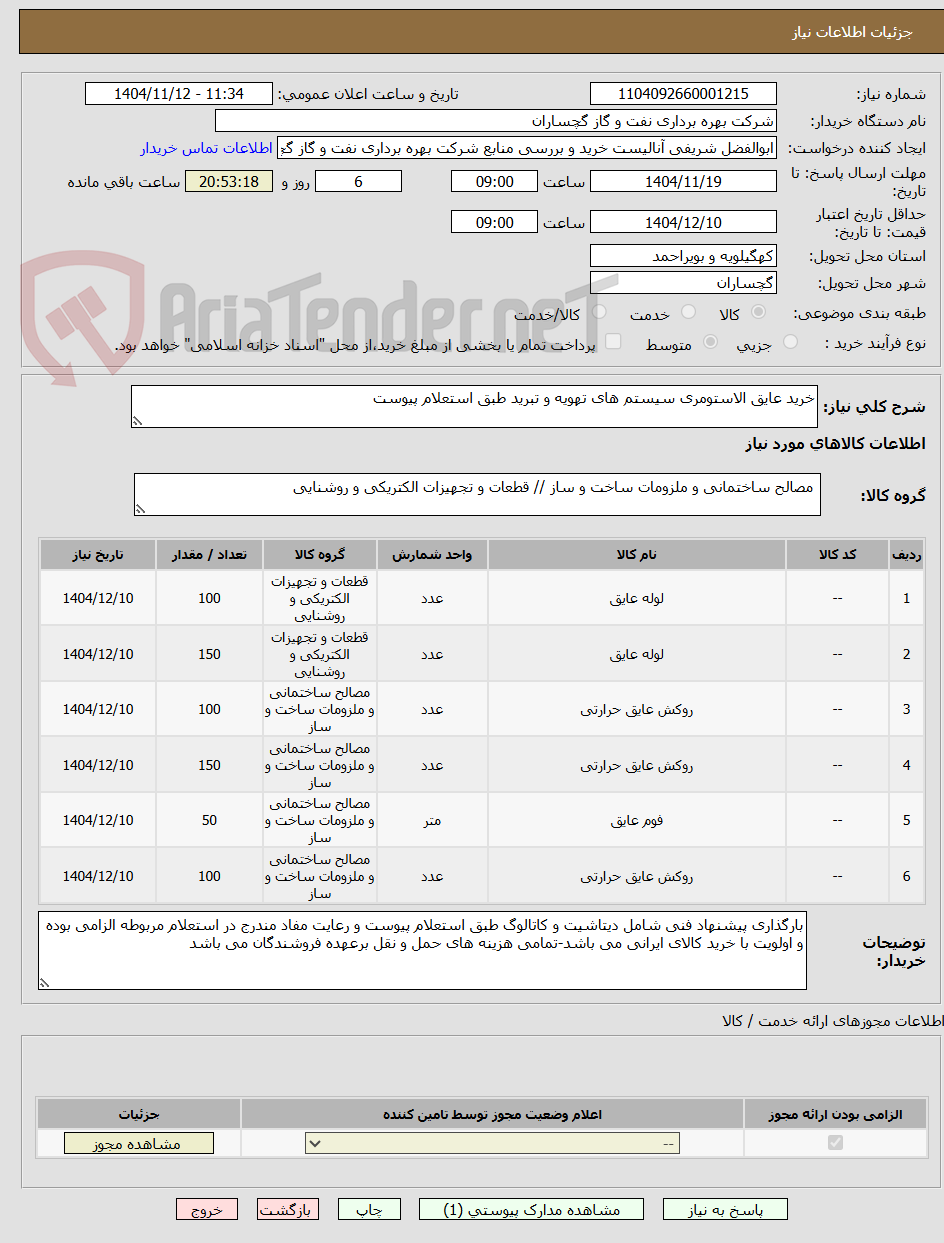Open buyer contact info link
Viewport: 944px width, 1243px height.
pos(206,148)
